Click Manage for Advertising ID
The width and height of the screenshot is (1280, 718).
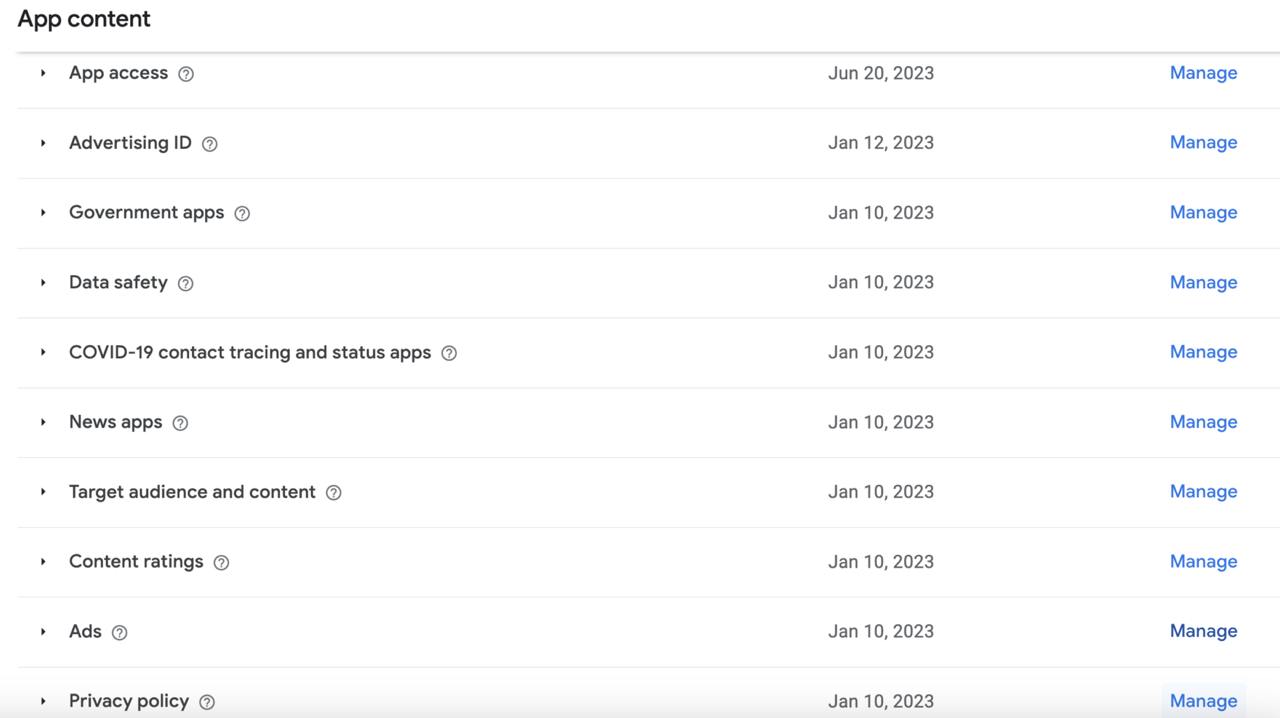pyautogui.click(x=1203, y=143)
